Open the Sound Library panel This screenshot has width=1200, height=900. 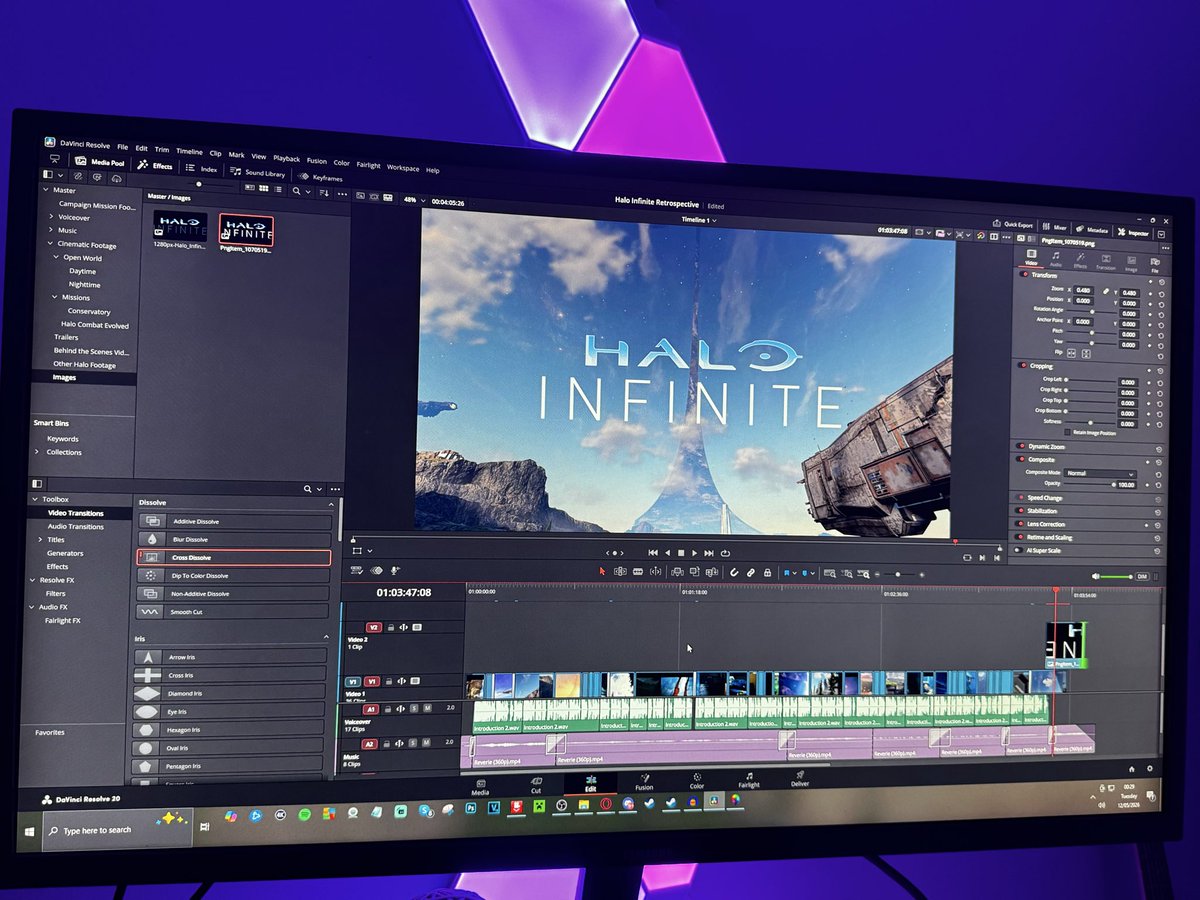258,172
